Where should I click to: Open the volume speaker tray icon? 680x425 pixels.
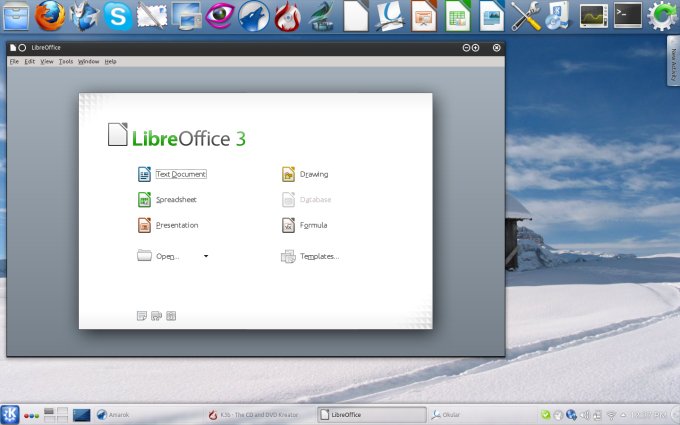click(x=585, y=415)
